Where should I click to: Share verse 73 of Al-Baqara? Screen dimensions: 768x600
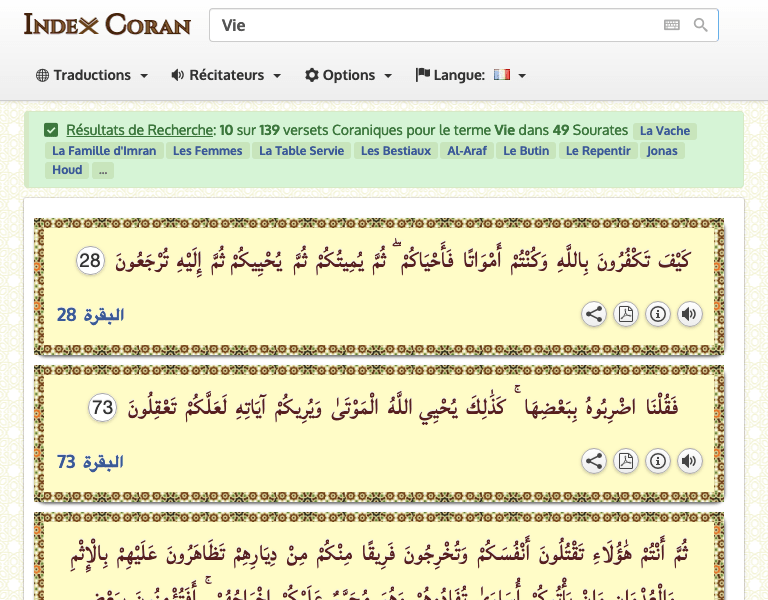click(x=594, y=461)
